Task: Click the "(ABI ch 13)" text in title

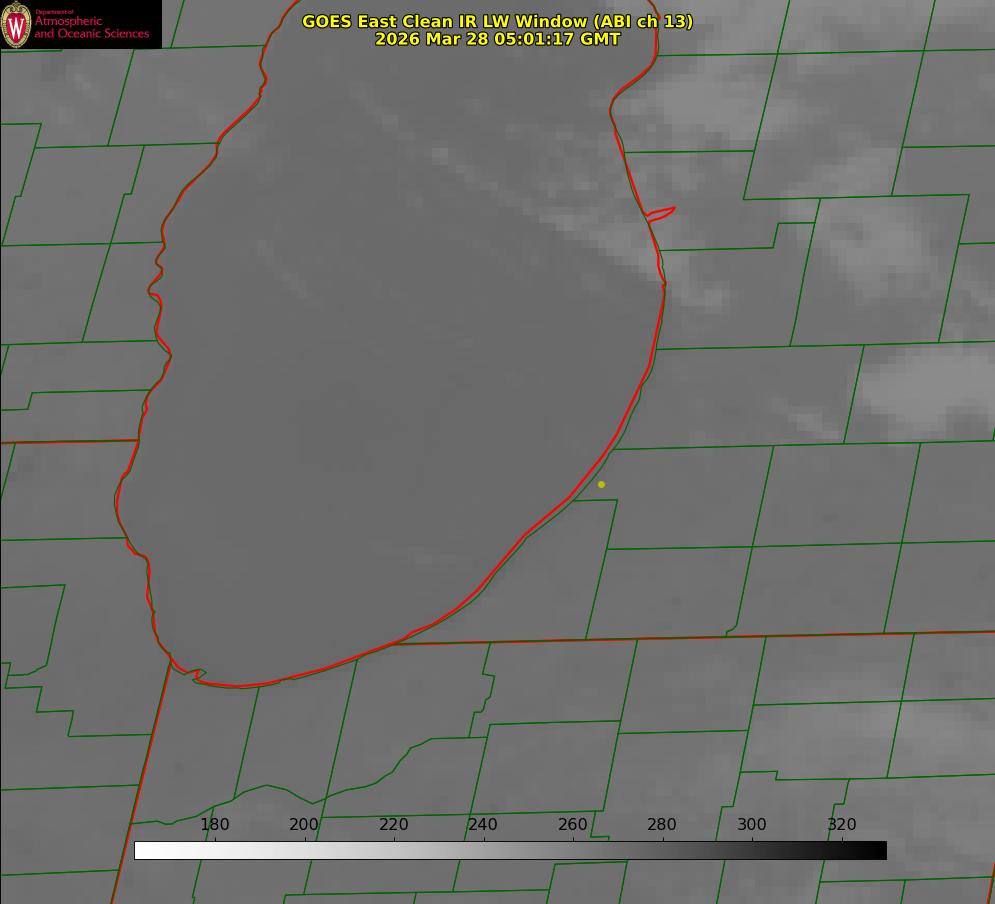Action: (x=643, y=21)
